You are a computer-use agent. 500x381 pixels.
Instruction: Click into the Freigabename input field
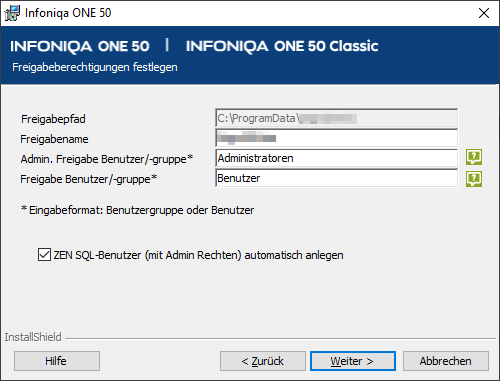(x=336, y=138)
